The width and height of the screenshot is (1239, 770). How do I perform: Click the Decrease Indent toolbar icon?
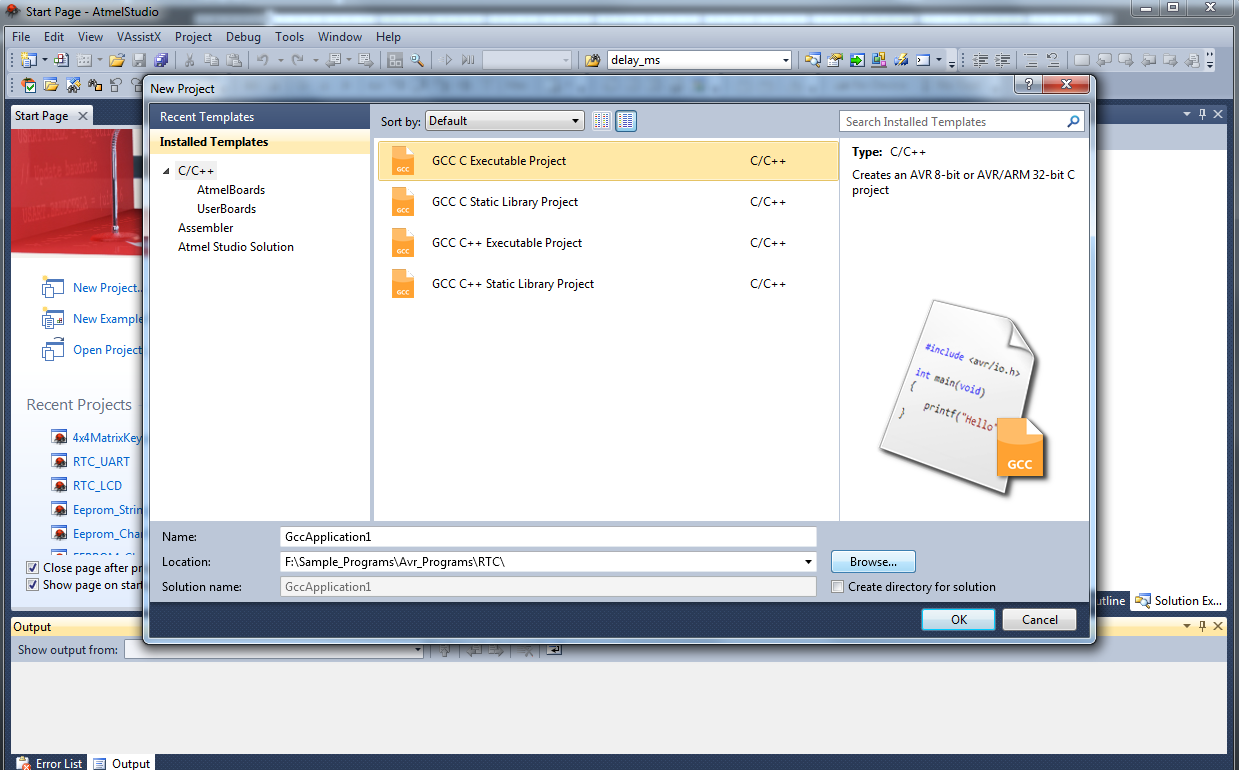pyautogui.click(x=980, y=60)
